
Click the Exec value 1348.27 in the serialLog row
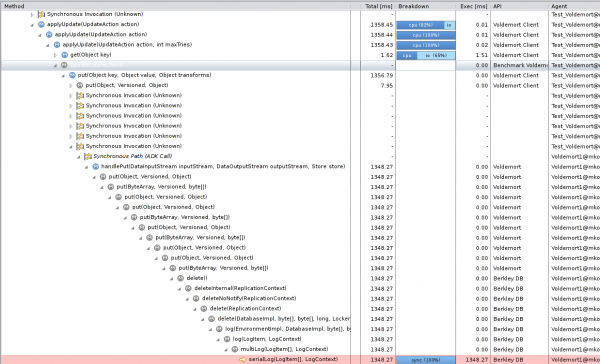476,360
